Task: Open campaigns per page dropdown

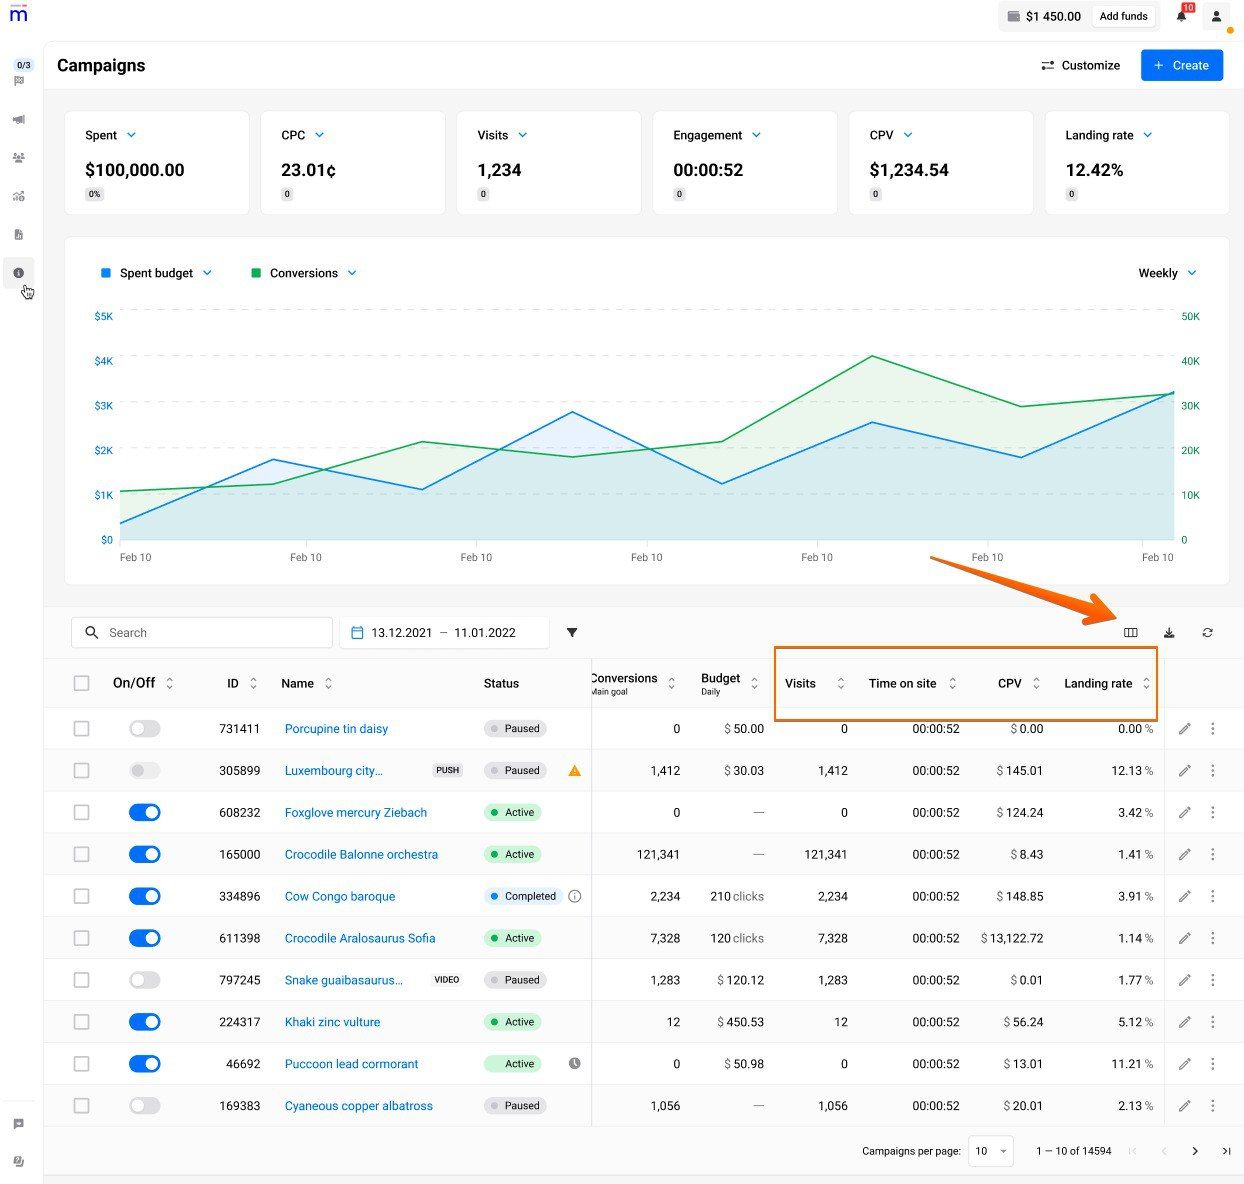Action: 991,1151
